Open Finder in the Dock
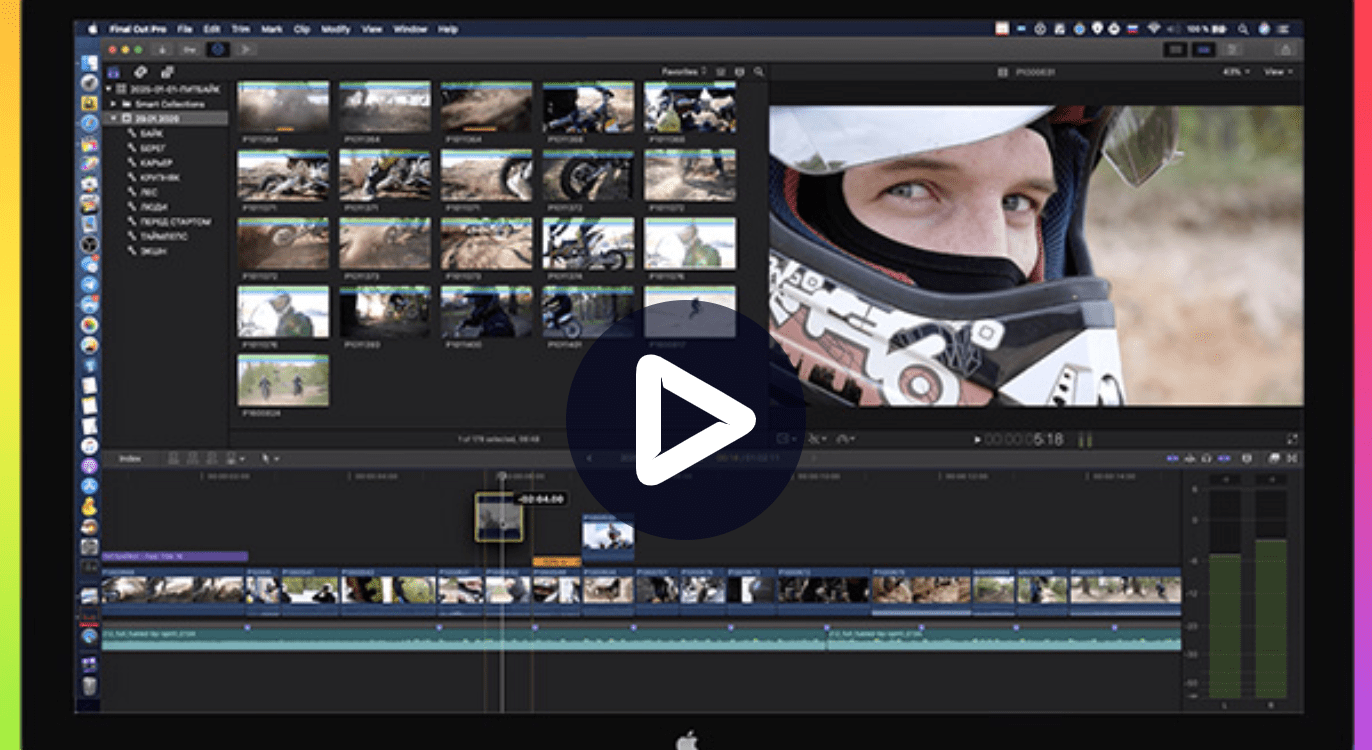 (x=89, y=65)
